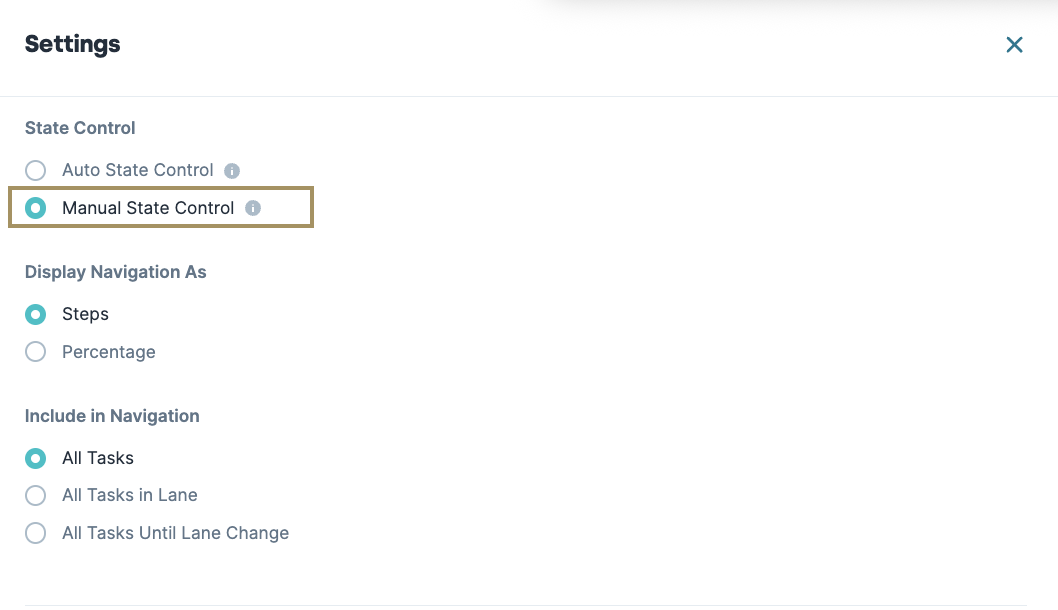The height and width of the screenshot is (610, 1058).
Task: Select the Manual State Control radio button
Action: pos(35,208)
